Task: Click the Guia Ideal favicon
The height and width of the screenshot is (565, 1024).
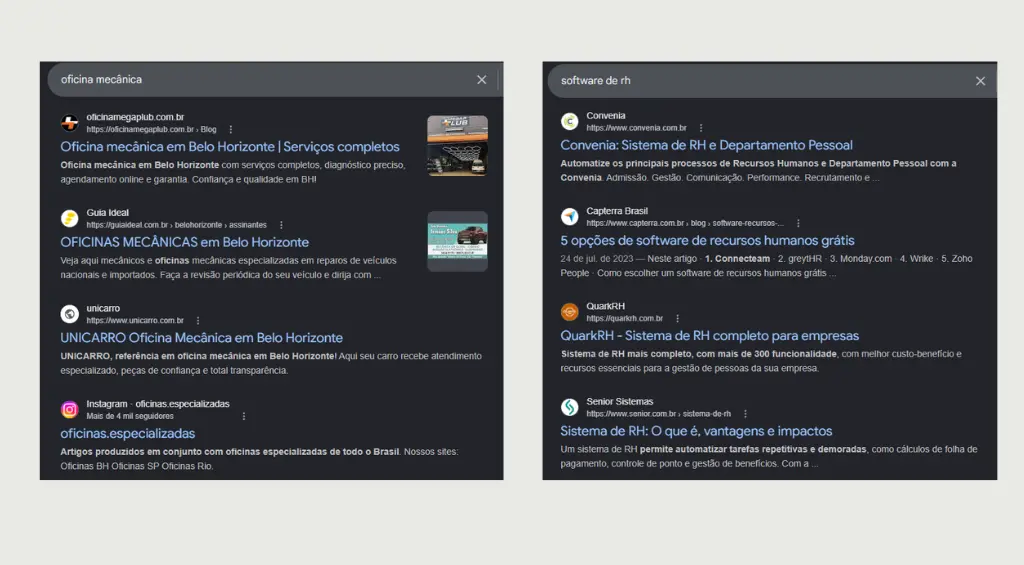Action: click(x=70, y=218)
